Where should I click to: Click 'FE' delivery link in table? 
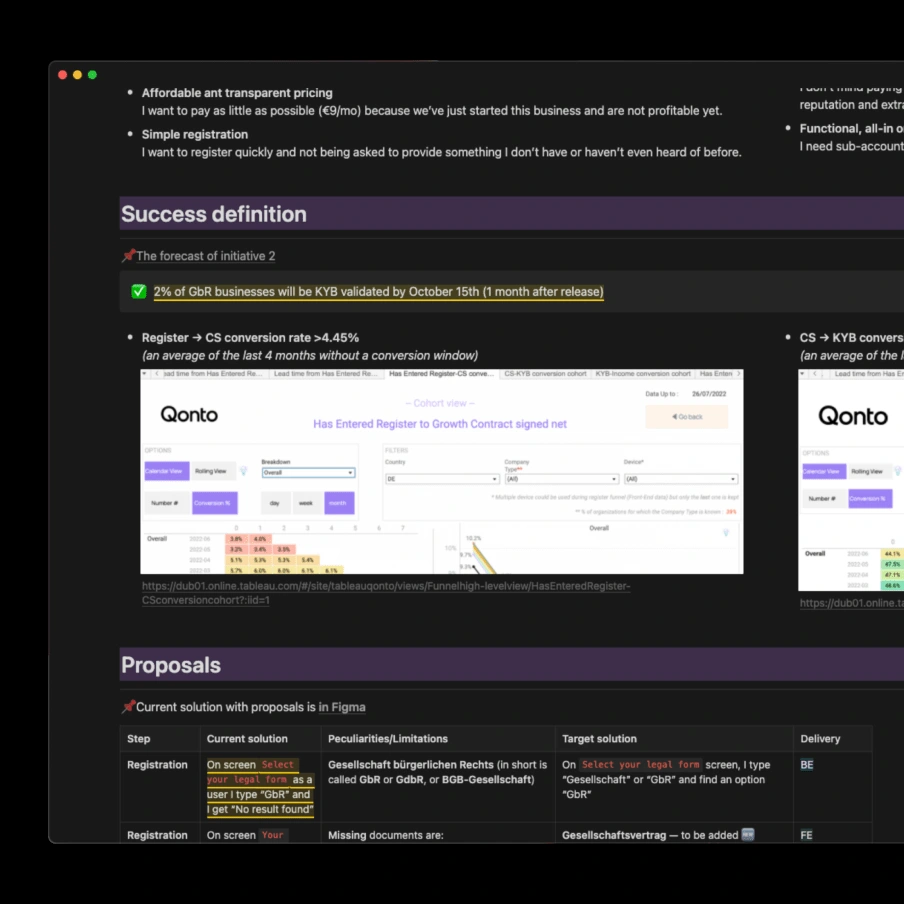(806, 835)
